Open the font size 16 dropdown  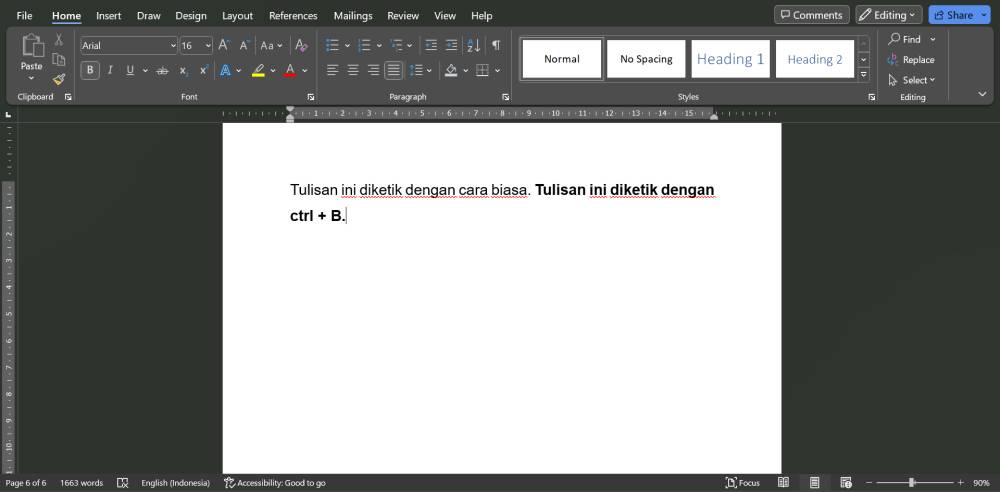(x=209, y=46)
